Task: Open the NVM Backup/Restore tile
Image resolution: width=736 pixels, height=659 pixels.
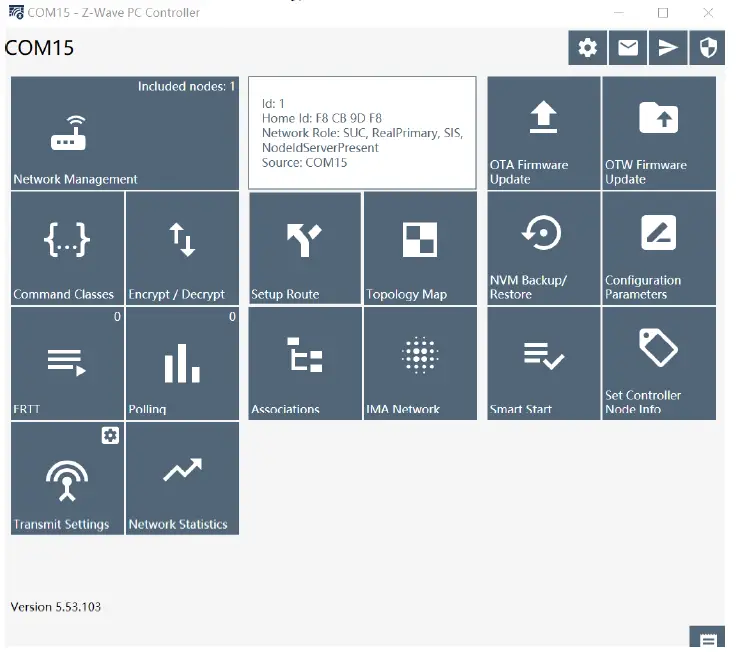Action: pos(544,248)
